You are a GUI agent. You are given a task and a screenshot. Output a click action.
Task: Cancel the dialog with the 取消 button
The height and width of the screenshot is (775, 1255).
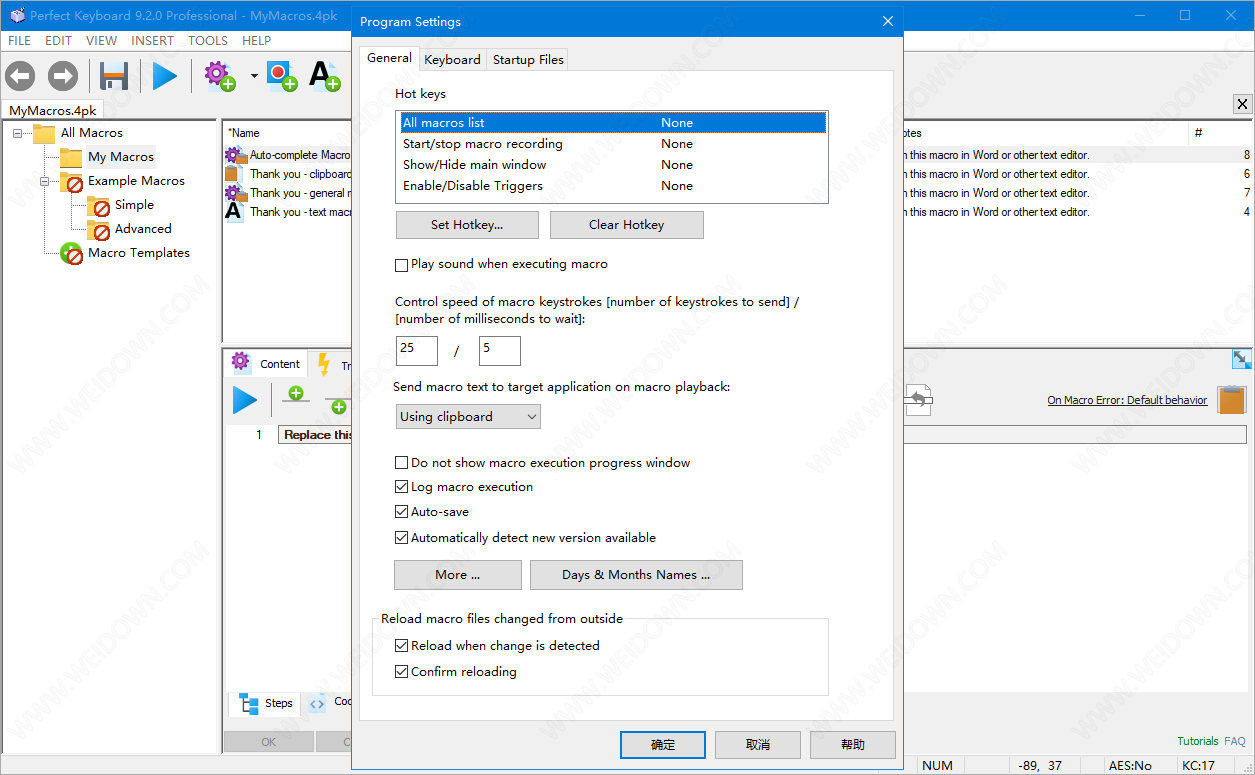758,745
